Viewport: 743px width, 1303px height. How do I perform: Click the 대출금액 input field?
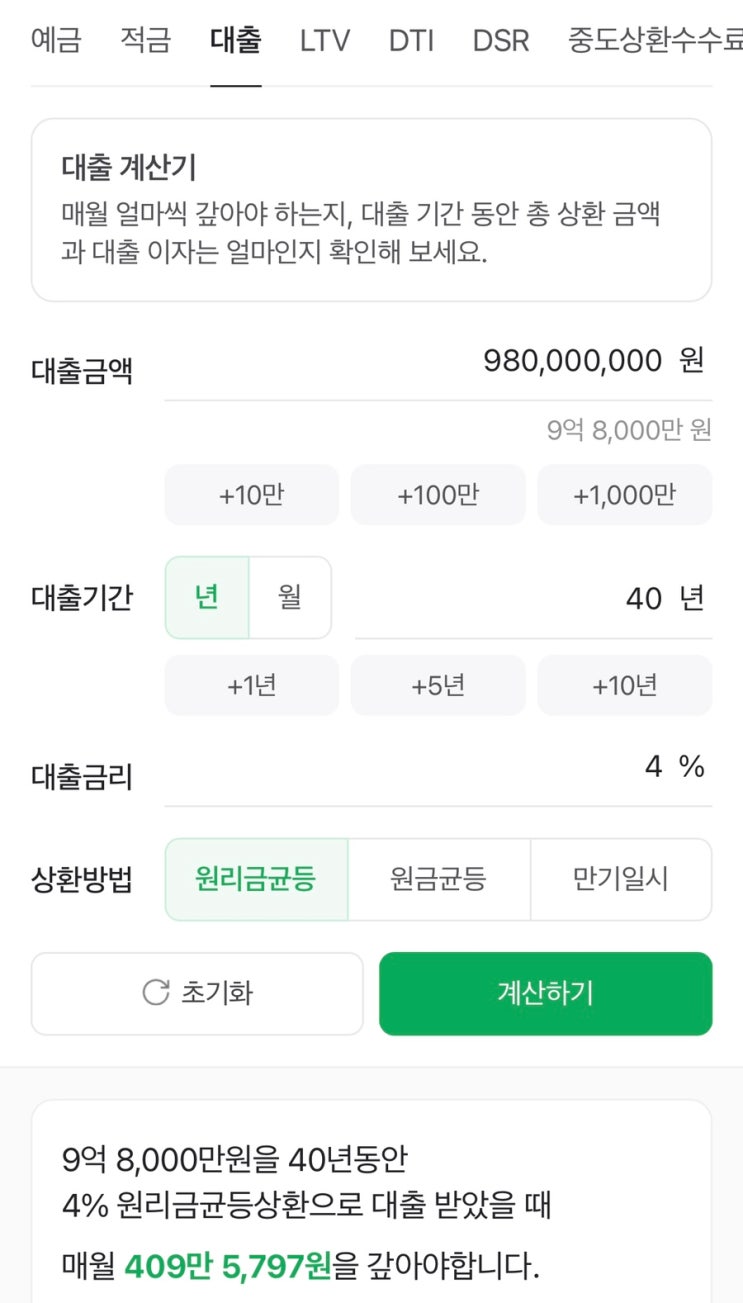(437, 361)
